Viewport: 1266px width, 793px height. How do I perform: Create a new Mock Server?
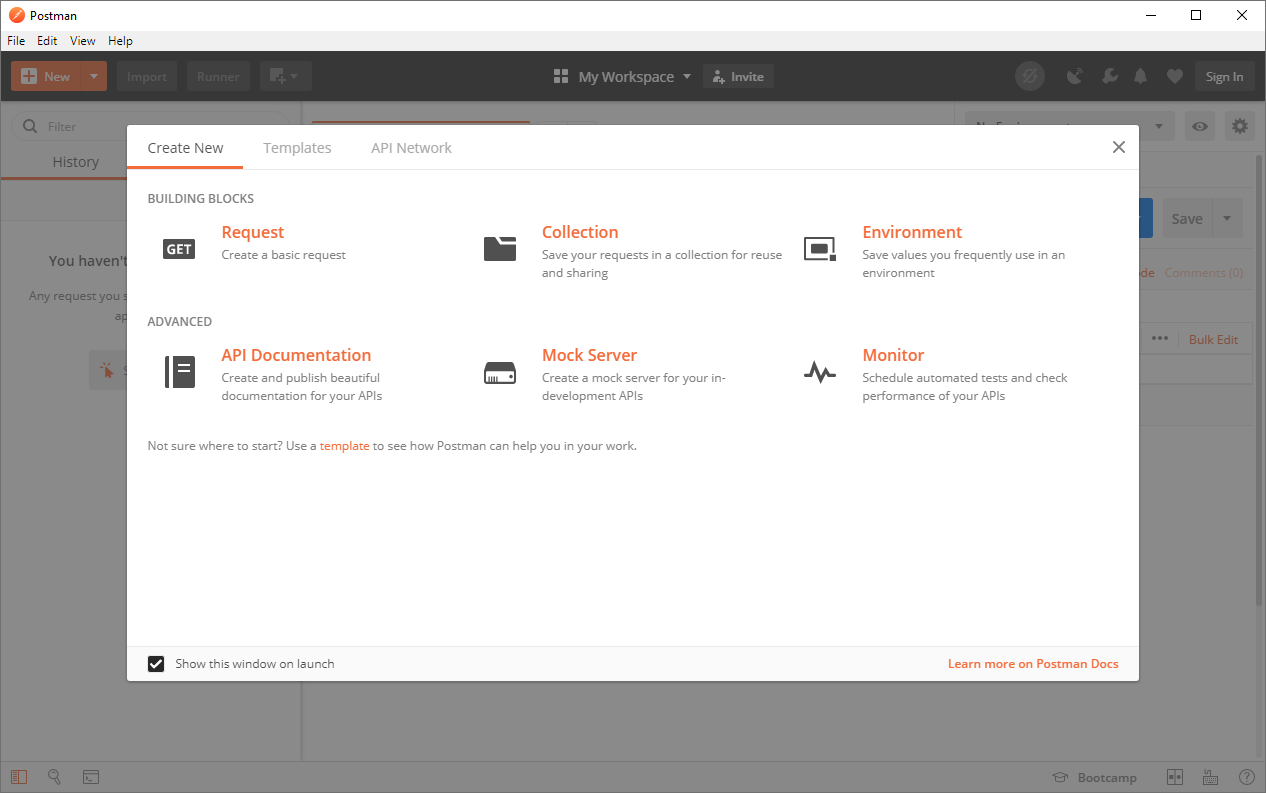click(x=589, y=354)
